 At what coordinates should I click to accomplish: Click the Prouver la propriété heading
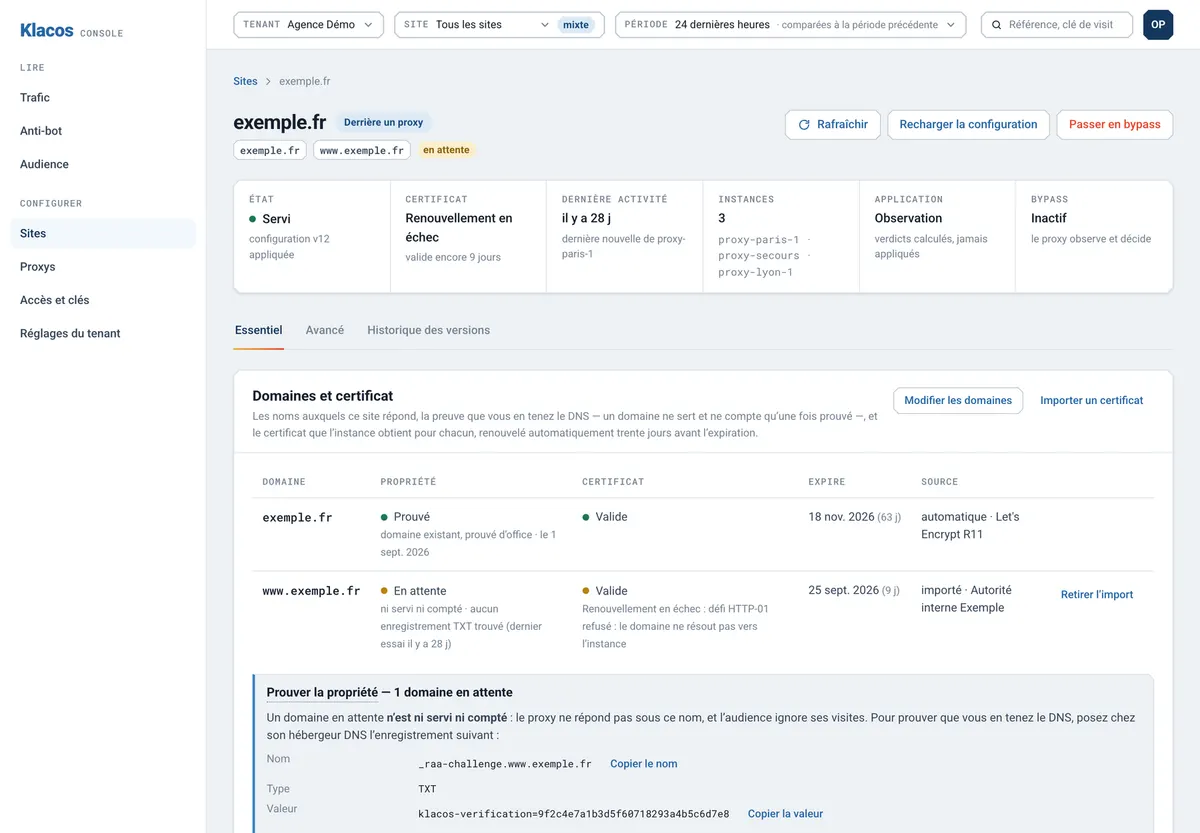coord(322,692)
